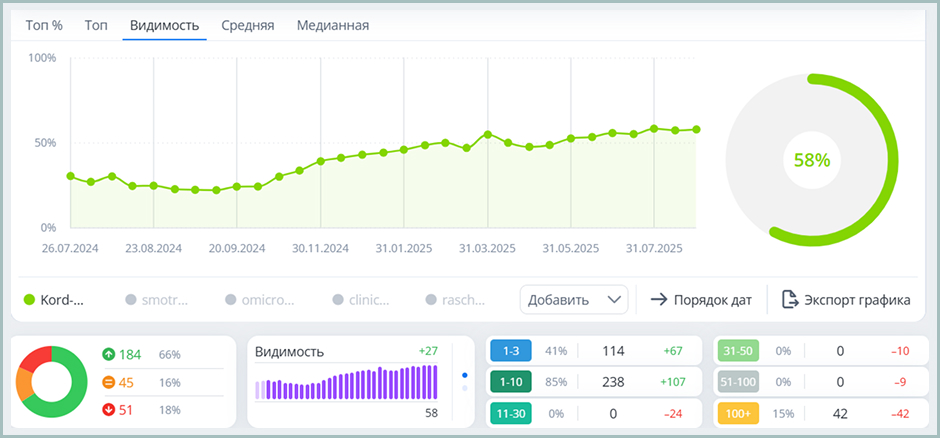Show the omicro... competitor line
The width and height of the screenshot is (940, 439).
click(x=260, y=300)
